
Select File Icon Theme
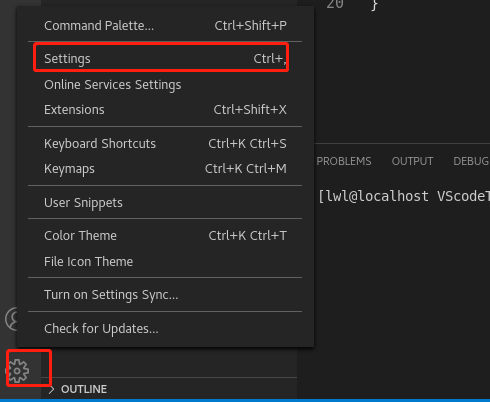pyautogui.click(x=165, y=262)
